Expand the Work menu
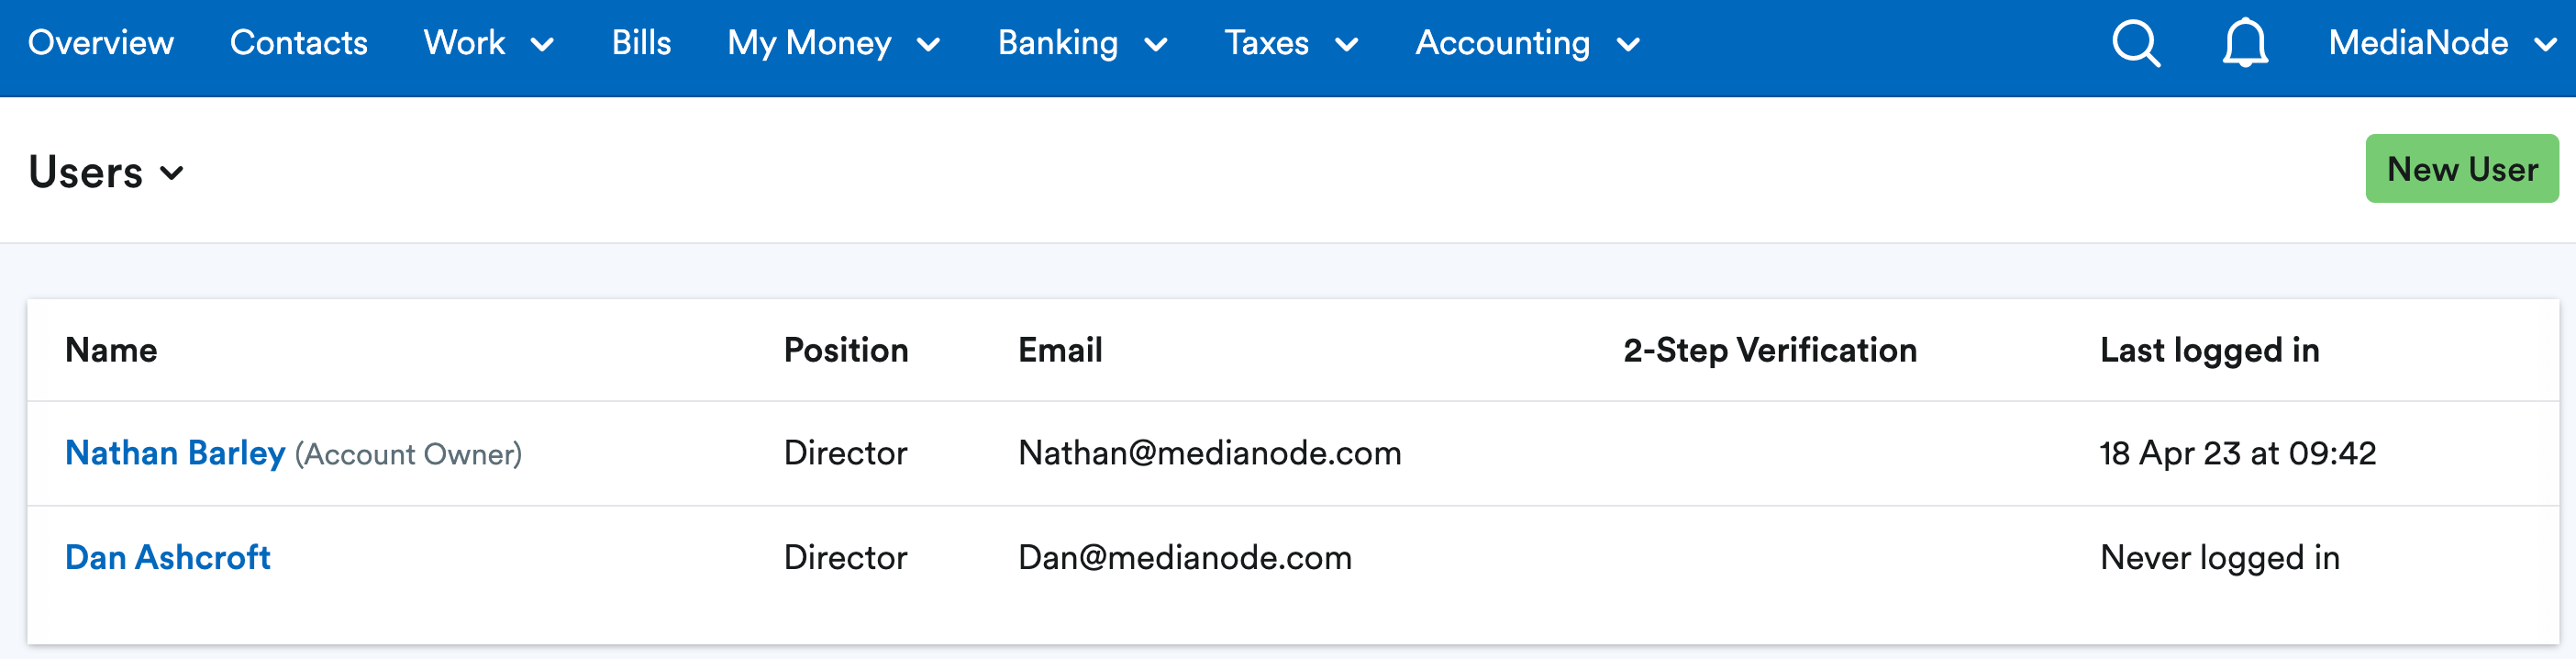 point(489,43)
